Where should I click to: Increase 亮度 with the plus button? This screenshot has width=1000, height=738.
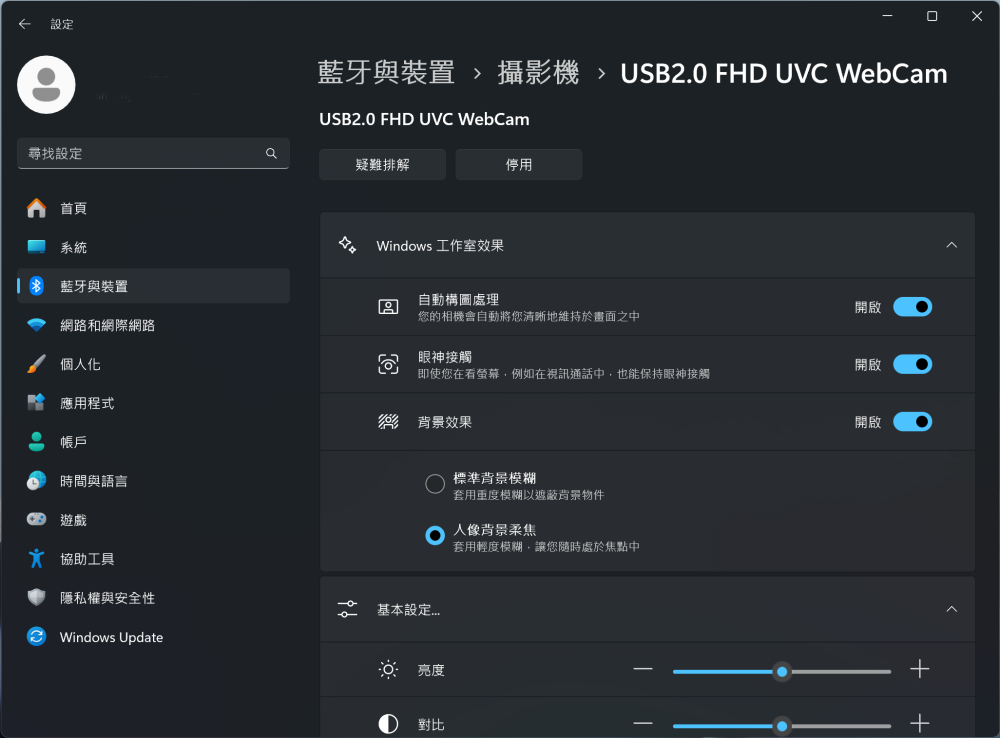tap(919, 669)
